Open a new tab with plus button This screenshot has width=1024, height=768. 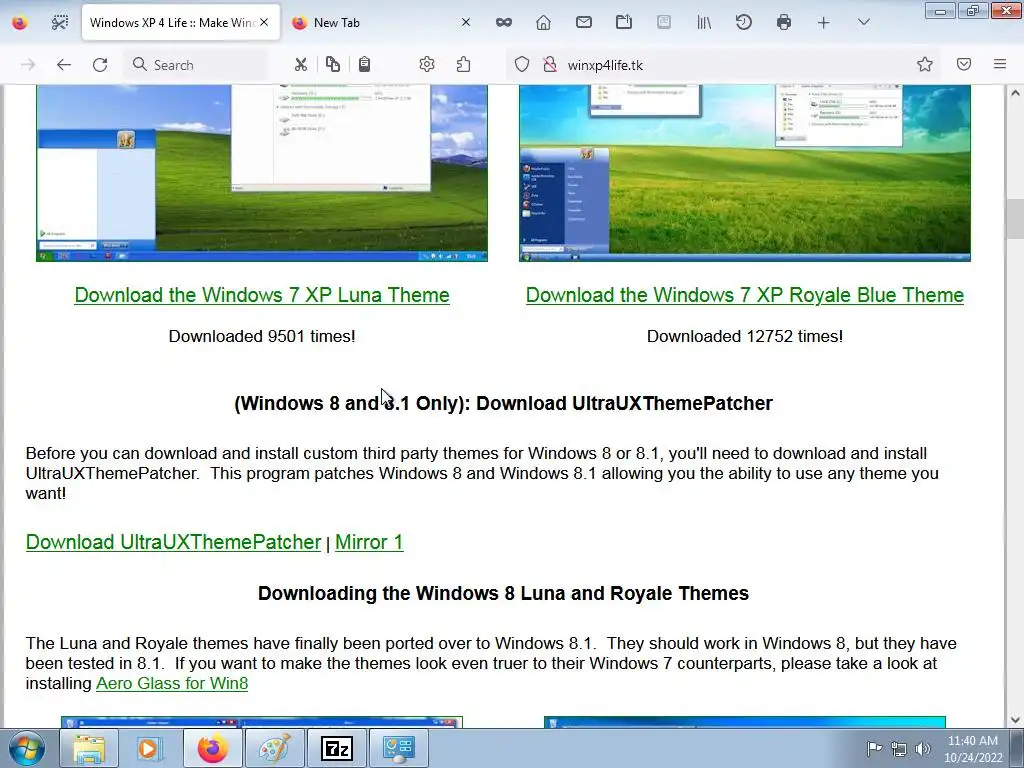[x=824, y=23]
